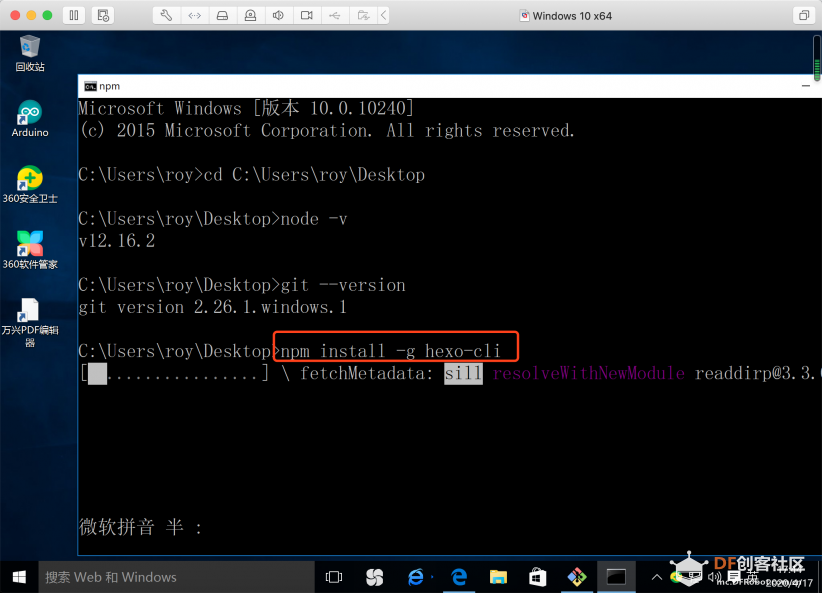Image resolution: width=822 pixels, height=593 pixels.
Task: Minimize the npm console window
Action: pos(806,86)
